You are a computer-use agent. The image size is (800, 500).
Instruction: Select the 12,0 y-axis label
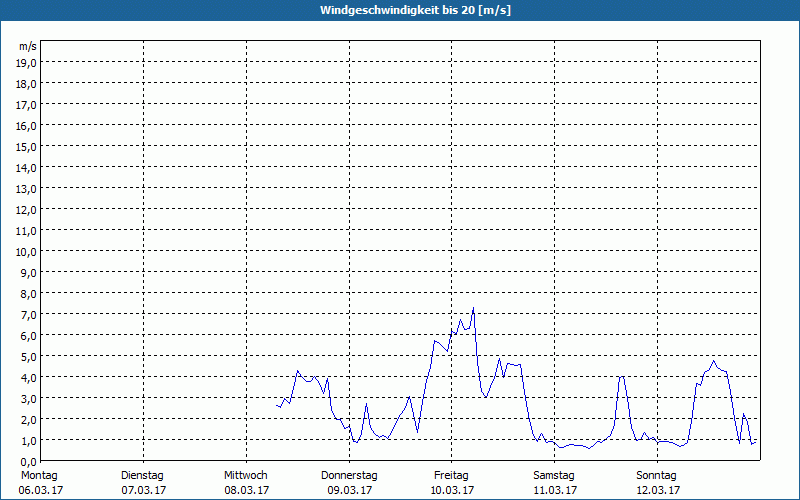tap(27, 210)
